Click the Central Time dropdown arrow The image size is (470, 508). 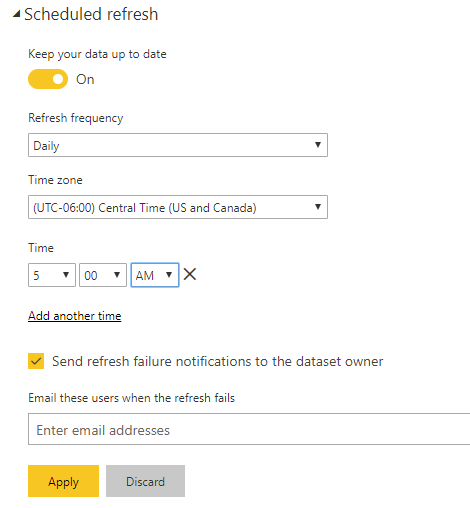coord(318,207)
